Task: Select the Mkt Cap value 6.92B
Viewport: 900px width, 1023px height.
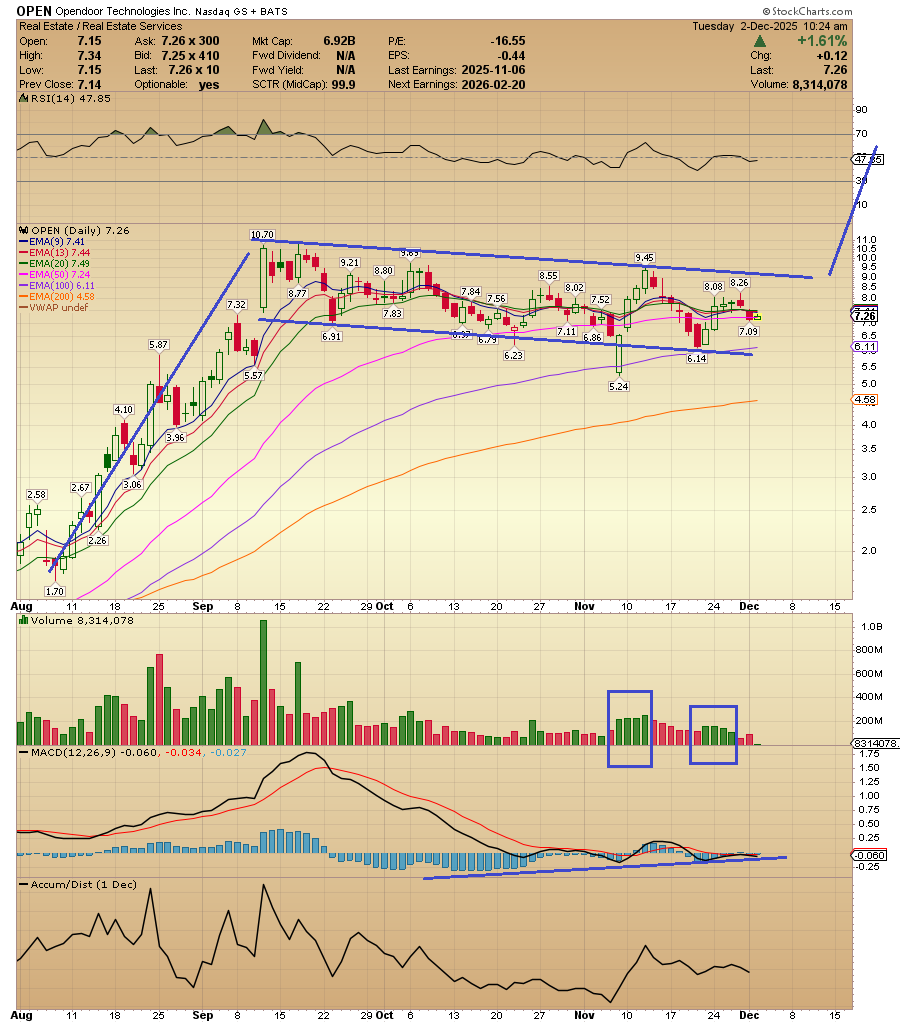Action: (x=339, y=41)
